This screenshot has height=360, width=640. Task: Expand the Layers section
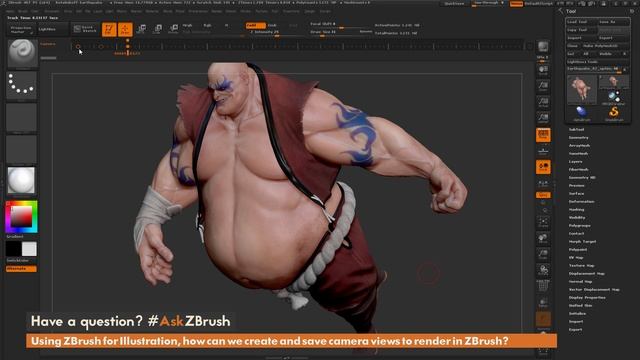point(576,162)
